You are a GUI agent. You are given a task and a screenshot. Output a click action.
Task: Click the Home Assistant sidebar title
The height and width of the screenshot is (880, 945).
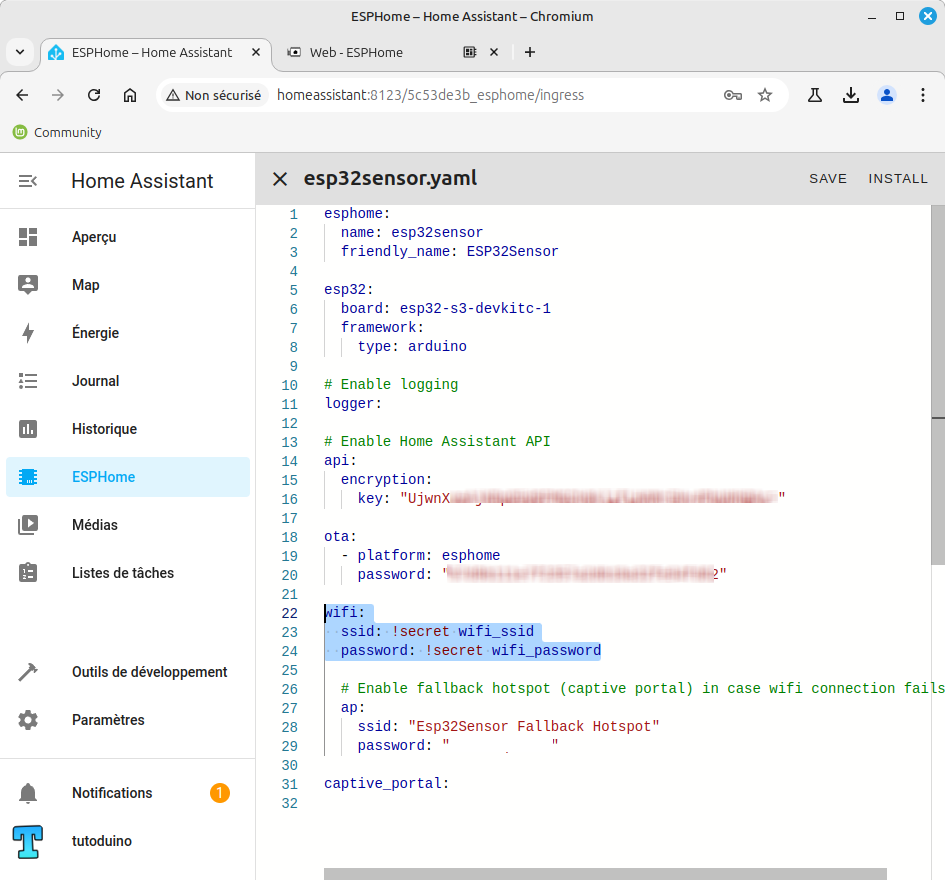[x=142, y=181]
